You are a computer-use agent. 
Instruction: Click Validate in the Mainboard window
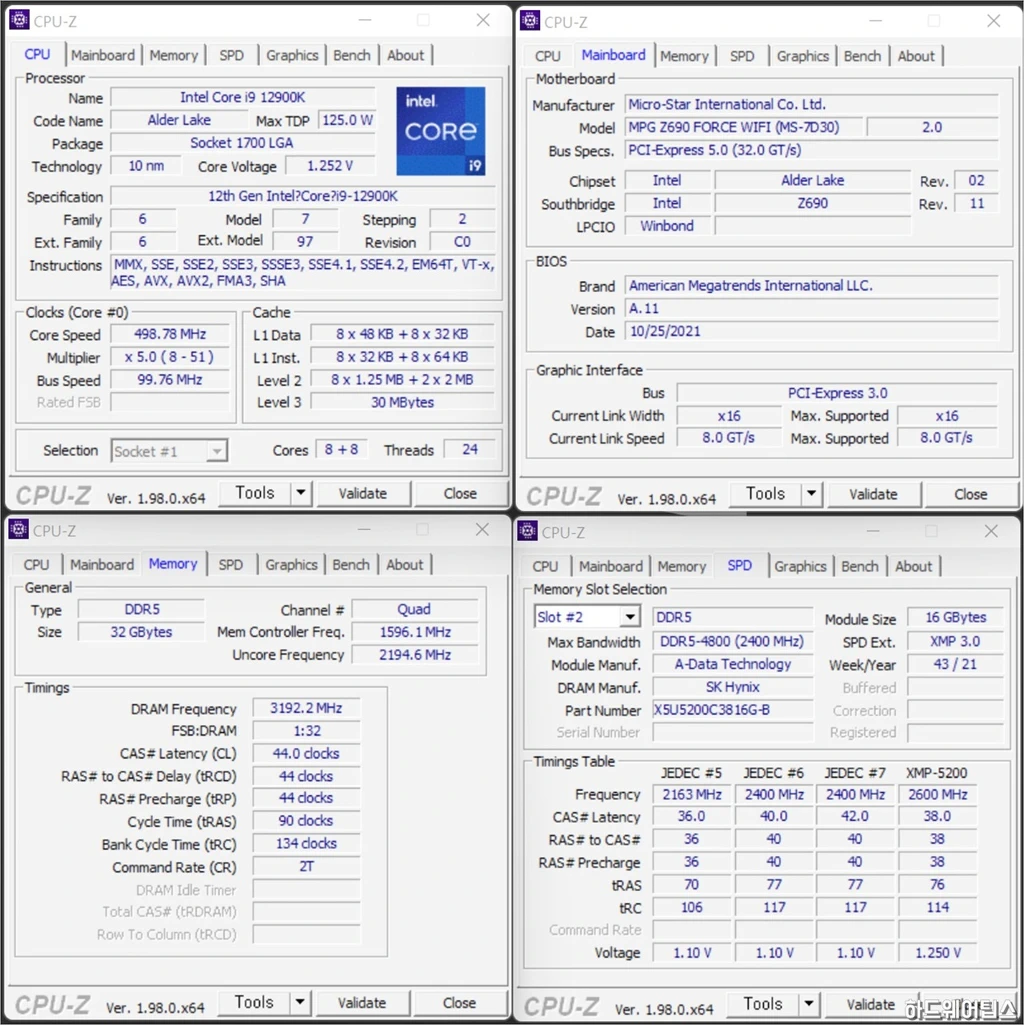tap(874, 494)
